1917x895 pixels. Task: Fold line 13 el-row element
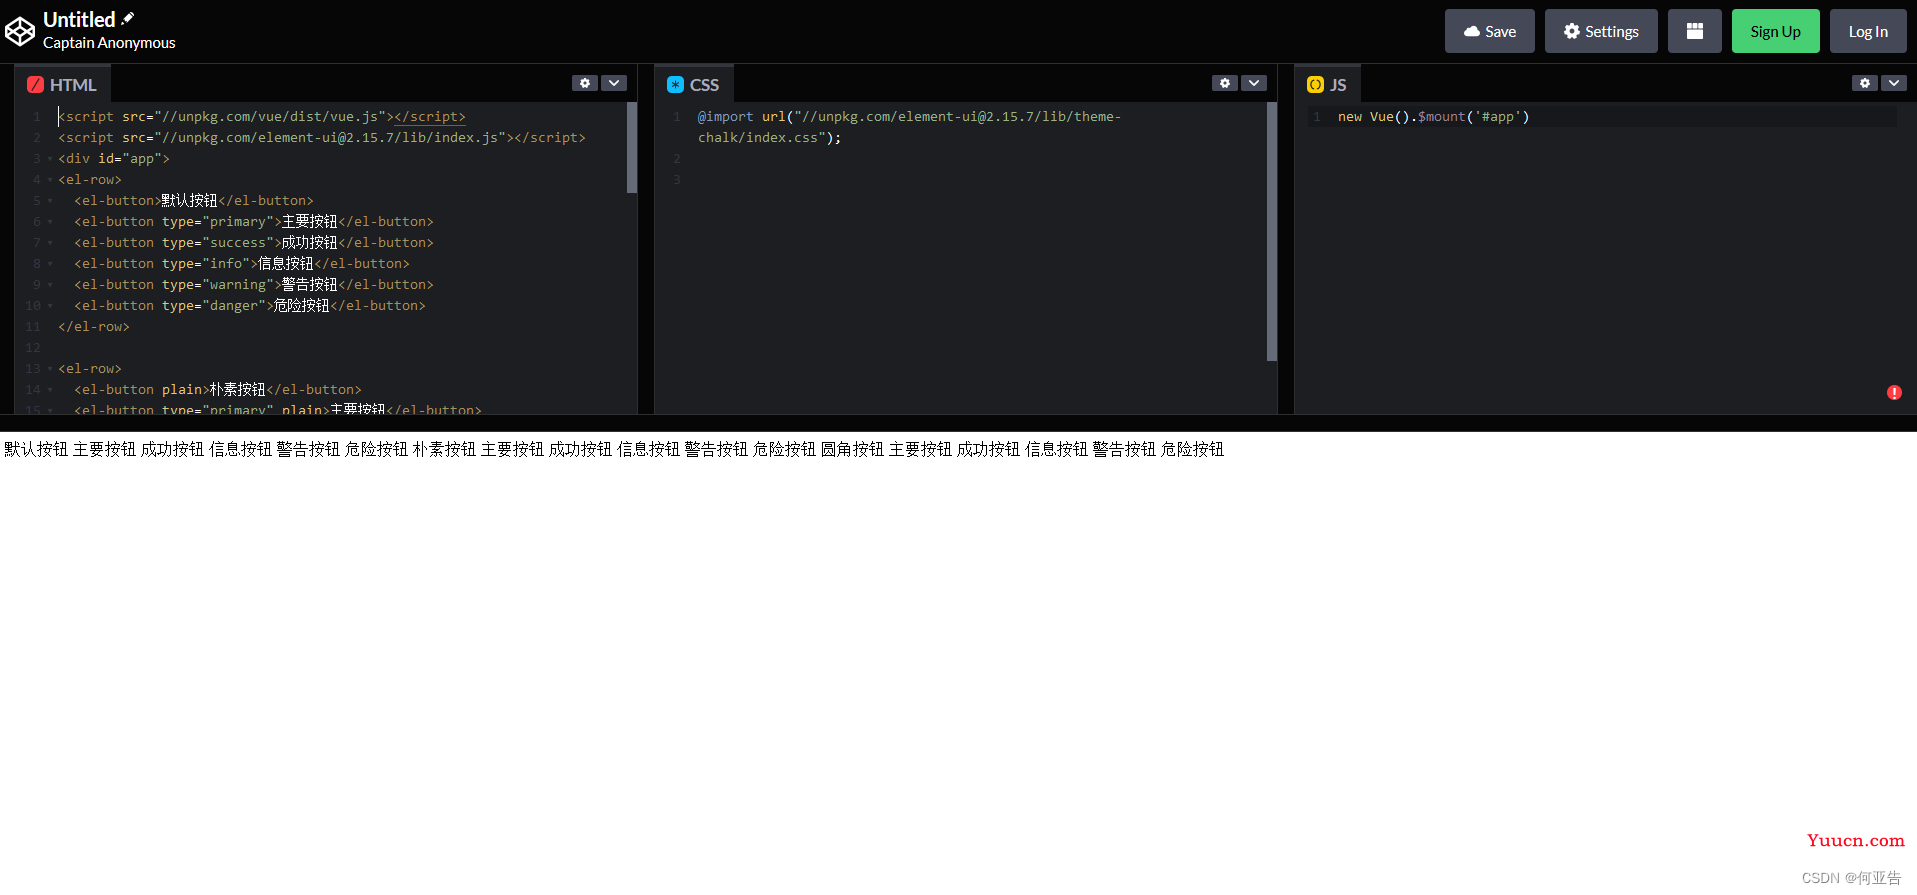pyautogui.click(x=50, y=369)
